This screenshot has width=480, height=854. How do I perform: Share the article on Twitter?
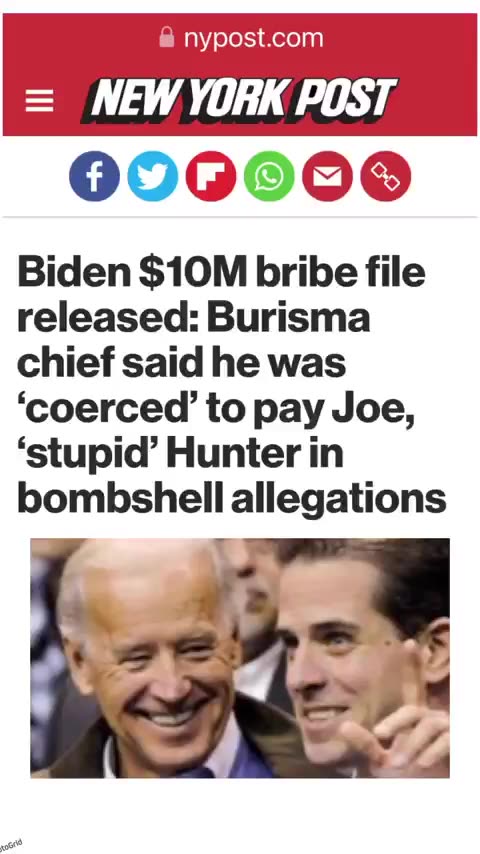[153, 176]
